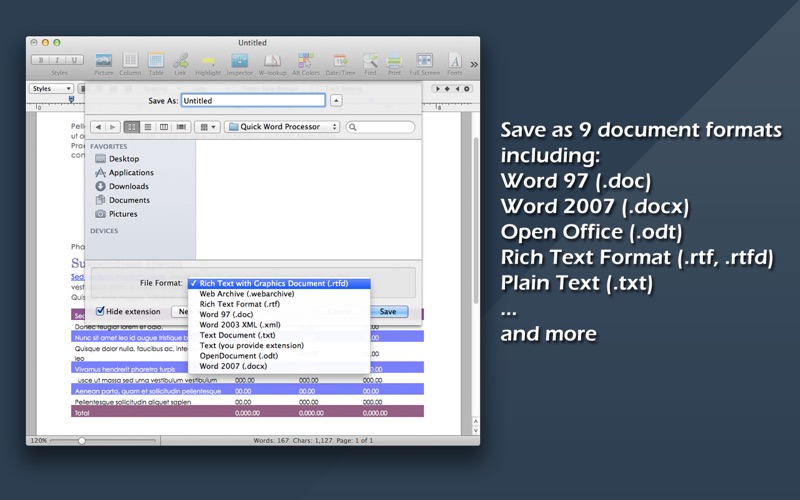Insert a table using Table icon
Viewport: 800px width, 500px height.
156,60
